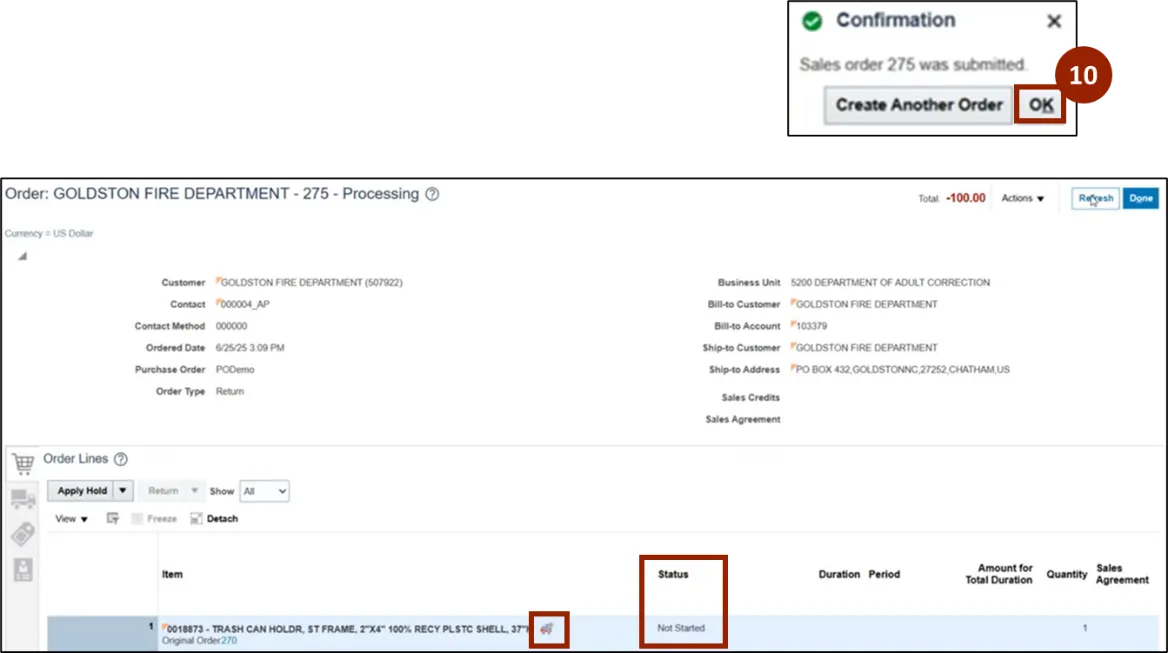Click the Period column header
Image resolution: width=1168 pixels, height=653 pixels.
pos(884,574)
